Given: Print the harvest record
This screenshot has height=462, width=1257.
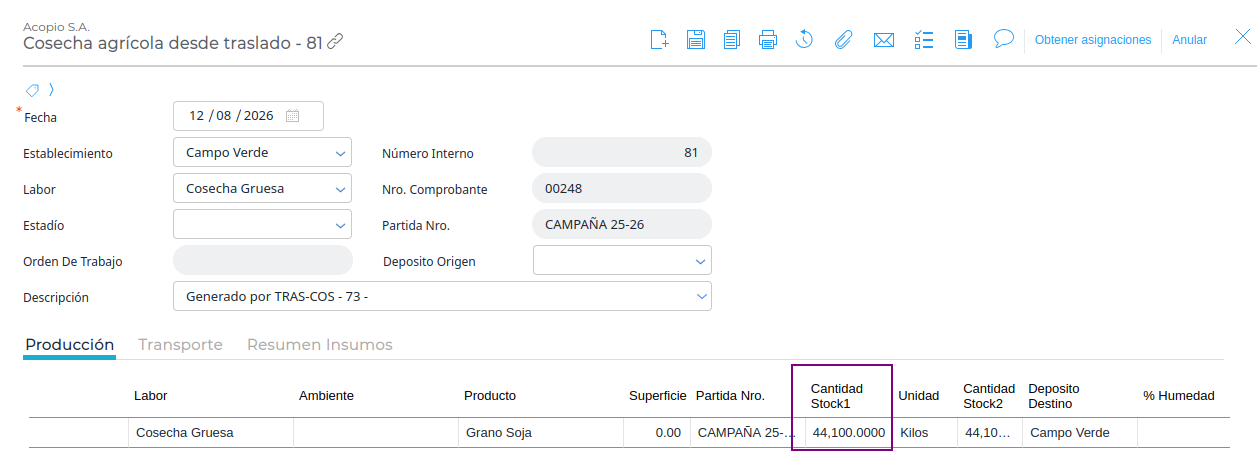Looking at the screenshot, I should (x=768, y=40).
